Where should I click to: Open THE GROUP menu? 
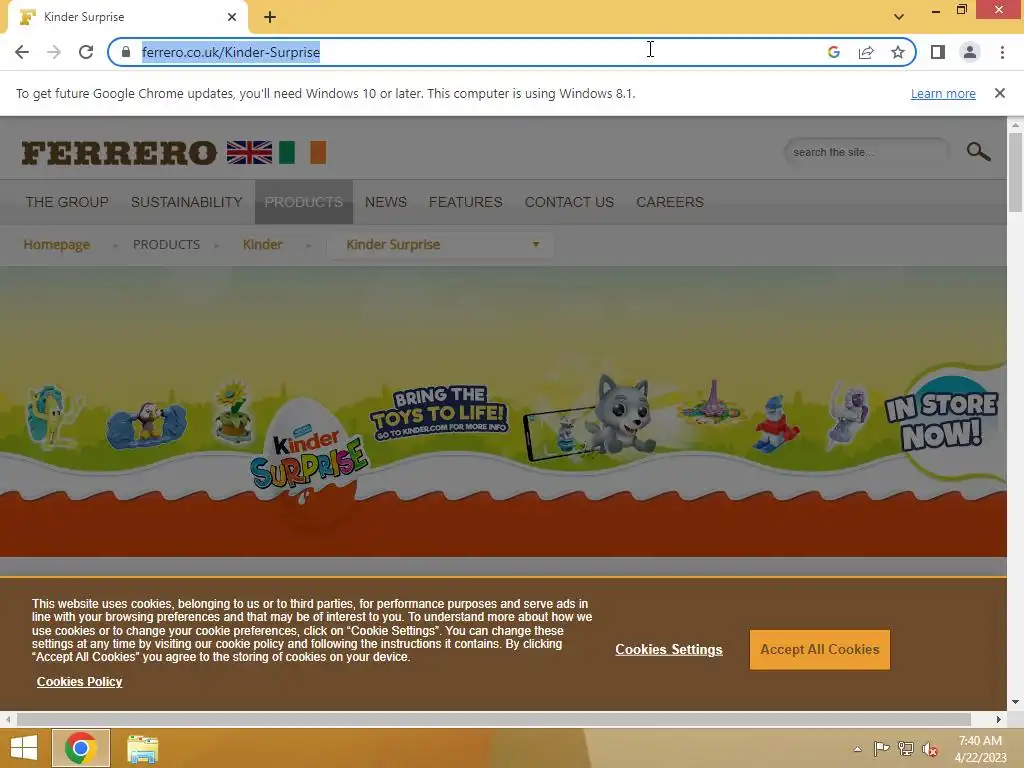click(x=67, y=202)
